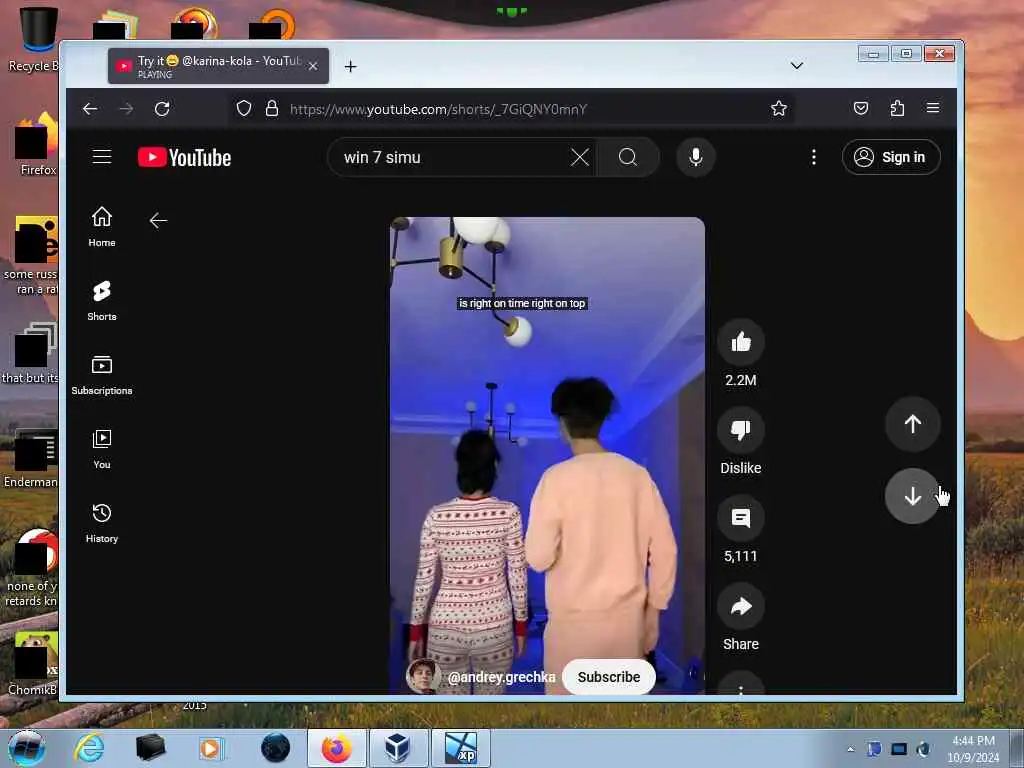Subscribe to @andrey.grechka
Viewport: 1024px width, 768px height.
pos(609,677)
